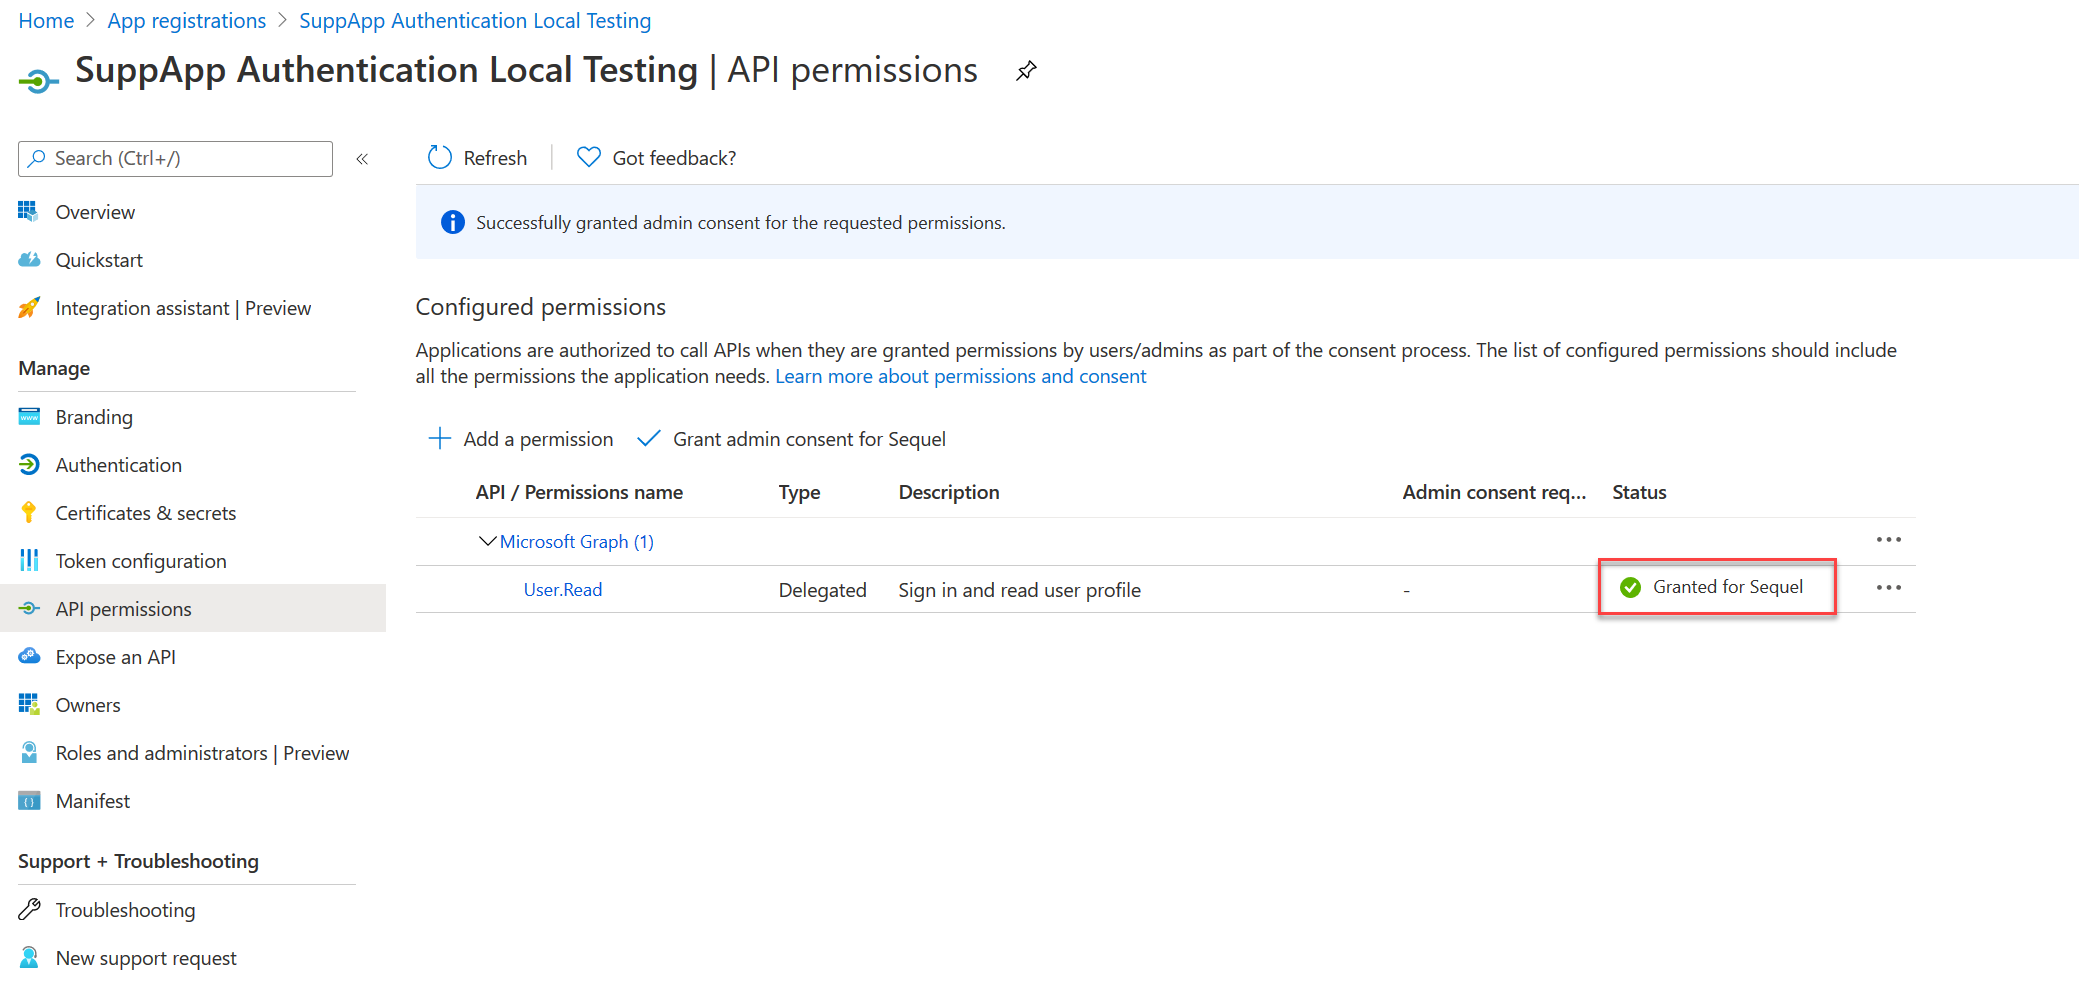The width and height of the screenshot is (2079, 1003).
Task: Click the Admin consent req... column header
Action: 1494,492
